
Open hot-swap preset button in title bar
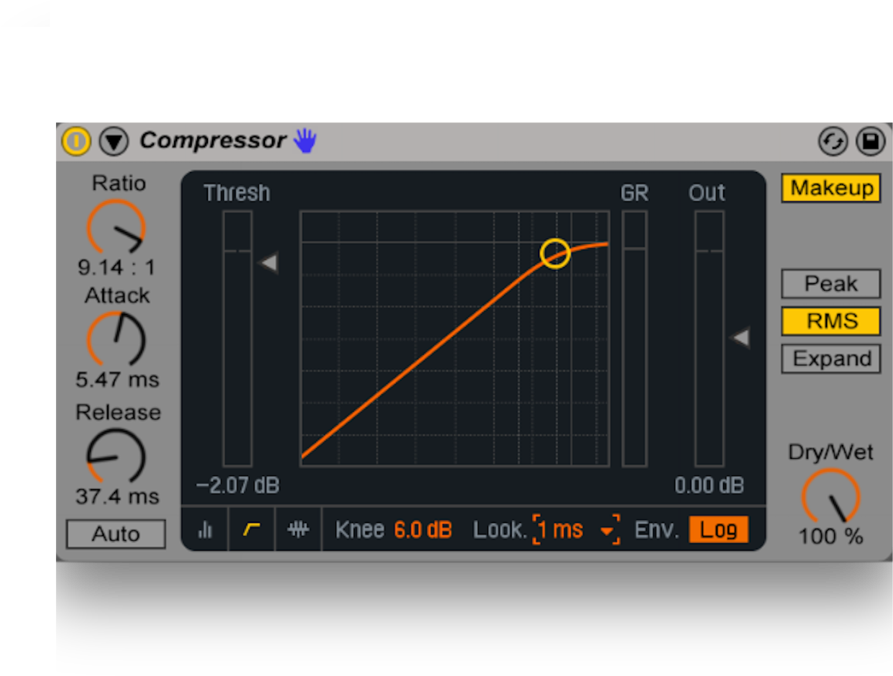click(833, 141)
